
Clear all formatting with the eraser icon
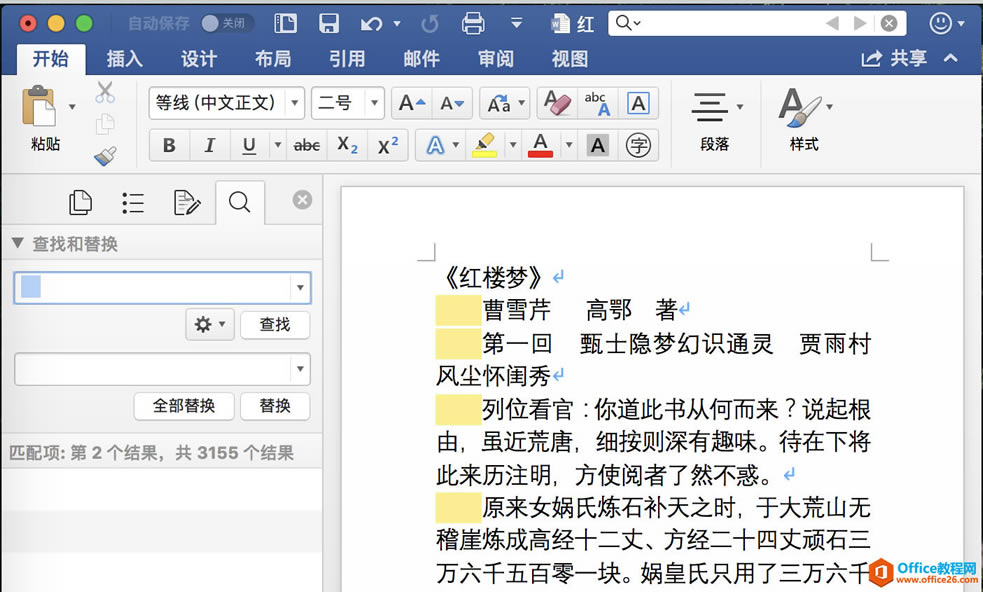pyautogui.click(x=556, y=101)
